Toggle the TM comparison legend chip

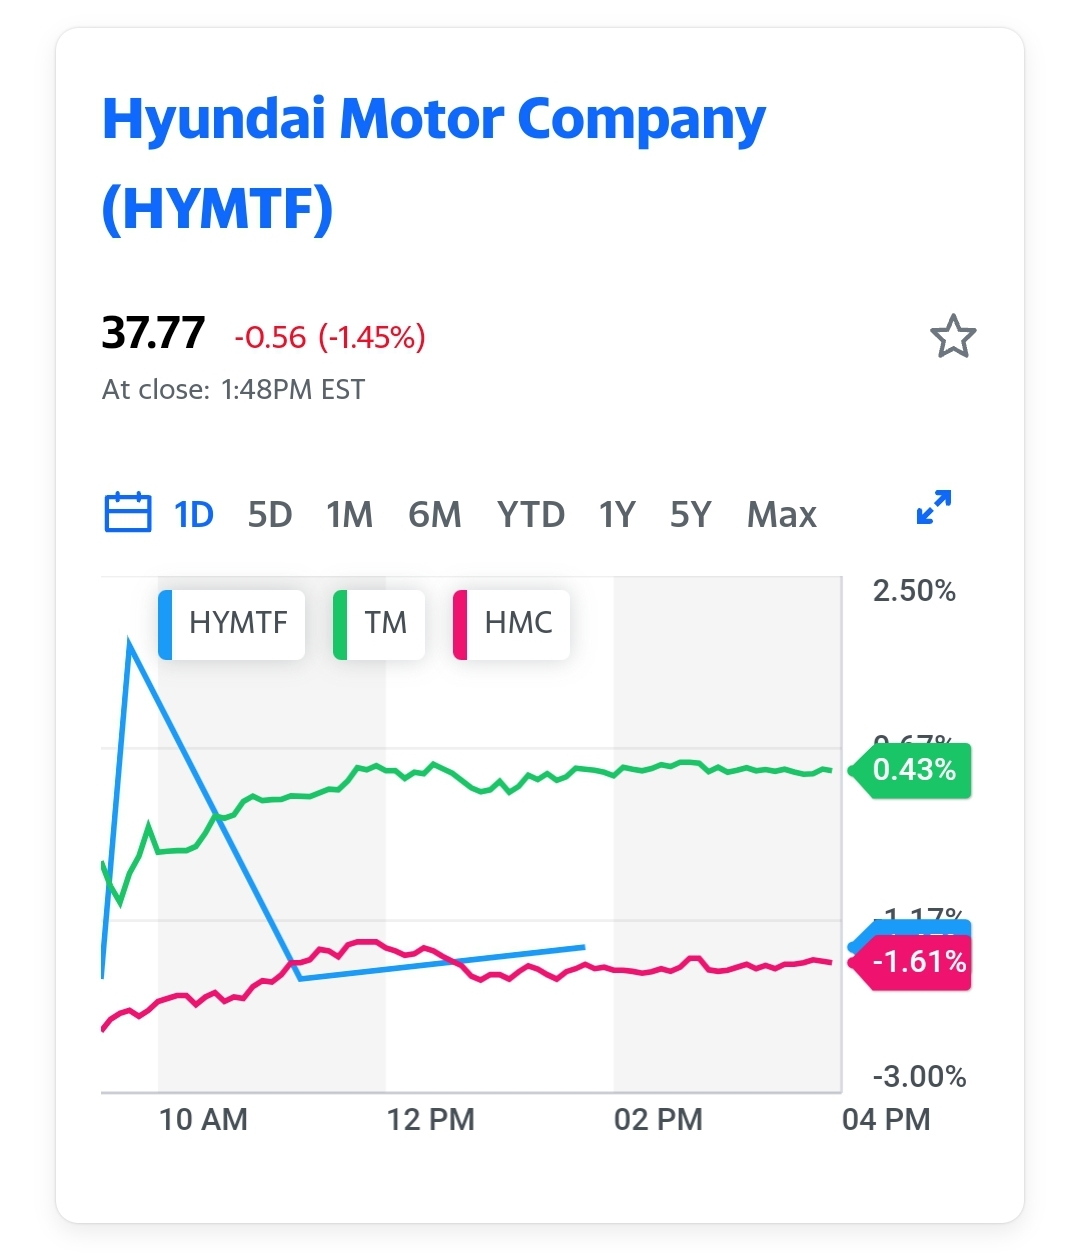click(379, 624)
